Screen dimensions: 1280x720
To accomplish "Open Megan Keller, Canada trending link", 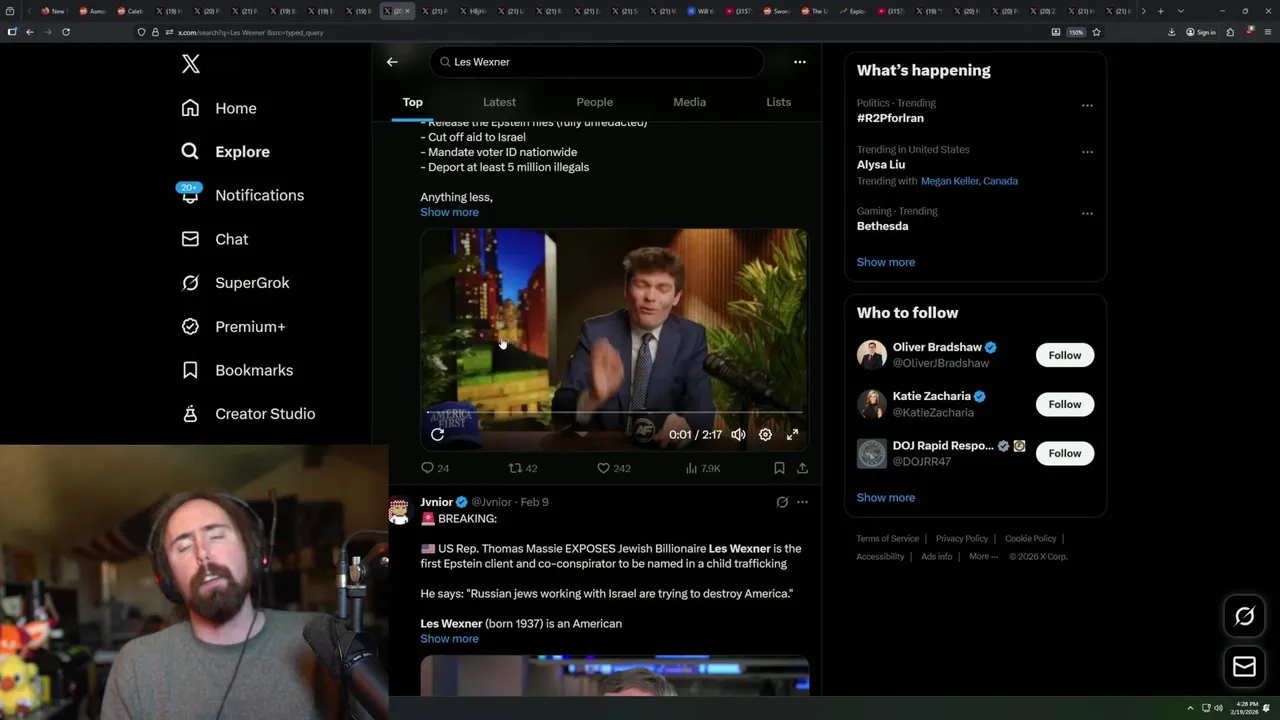I will click(969, 181).
